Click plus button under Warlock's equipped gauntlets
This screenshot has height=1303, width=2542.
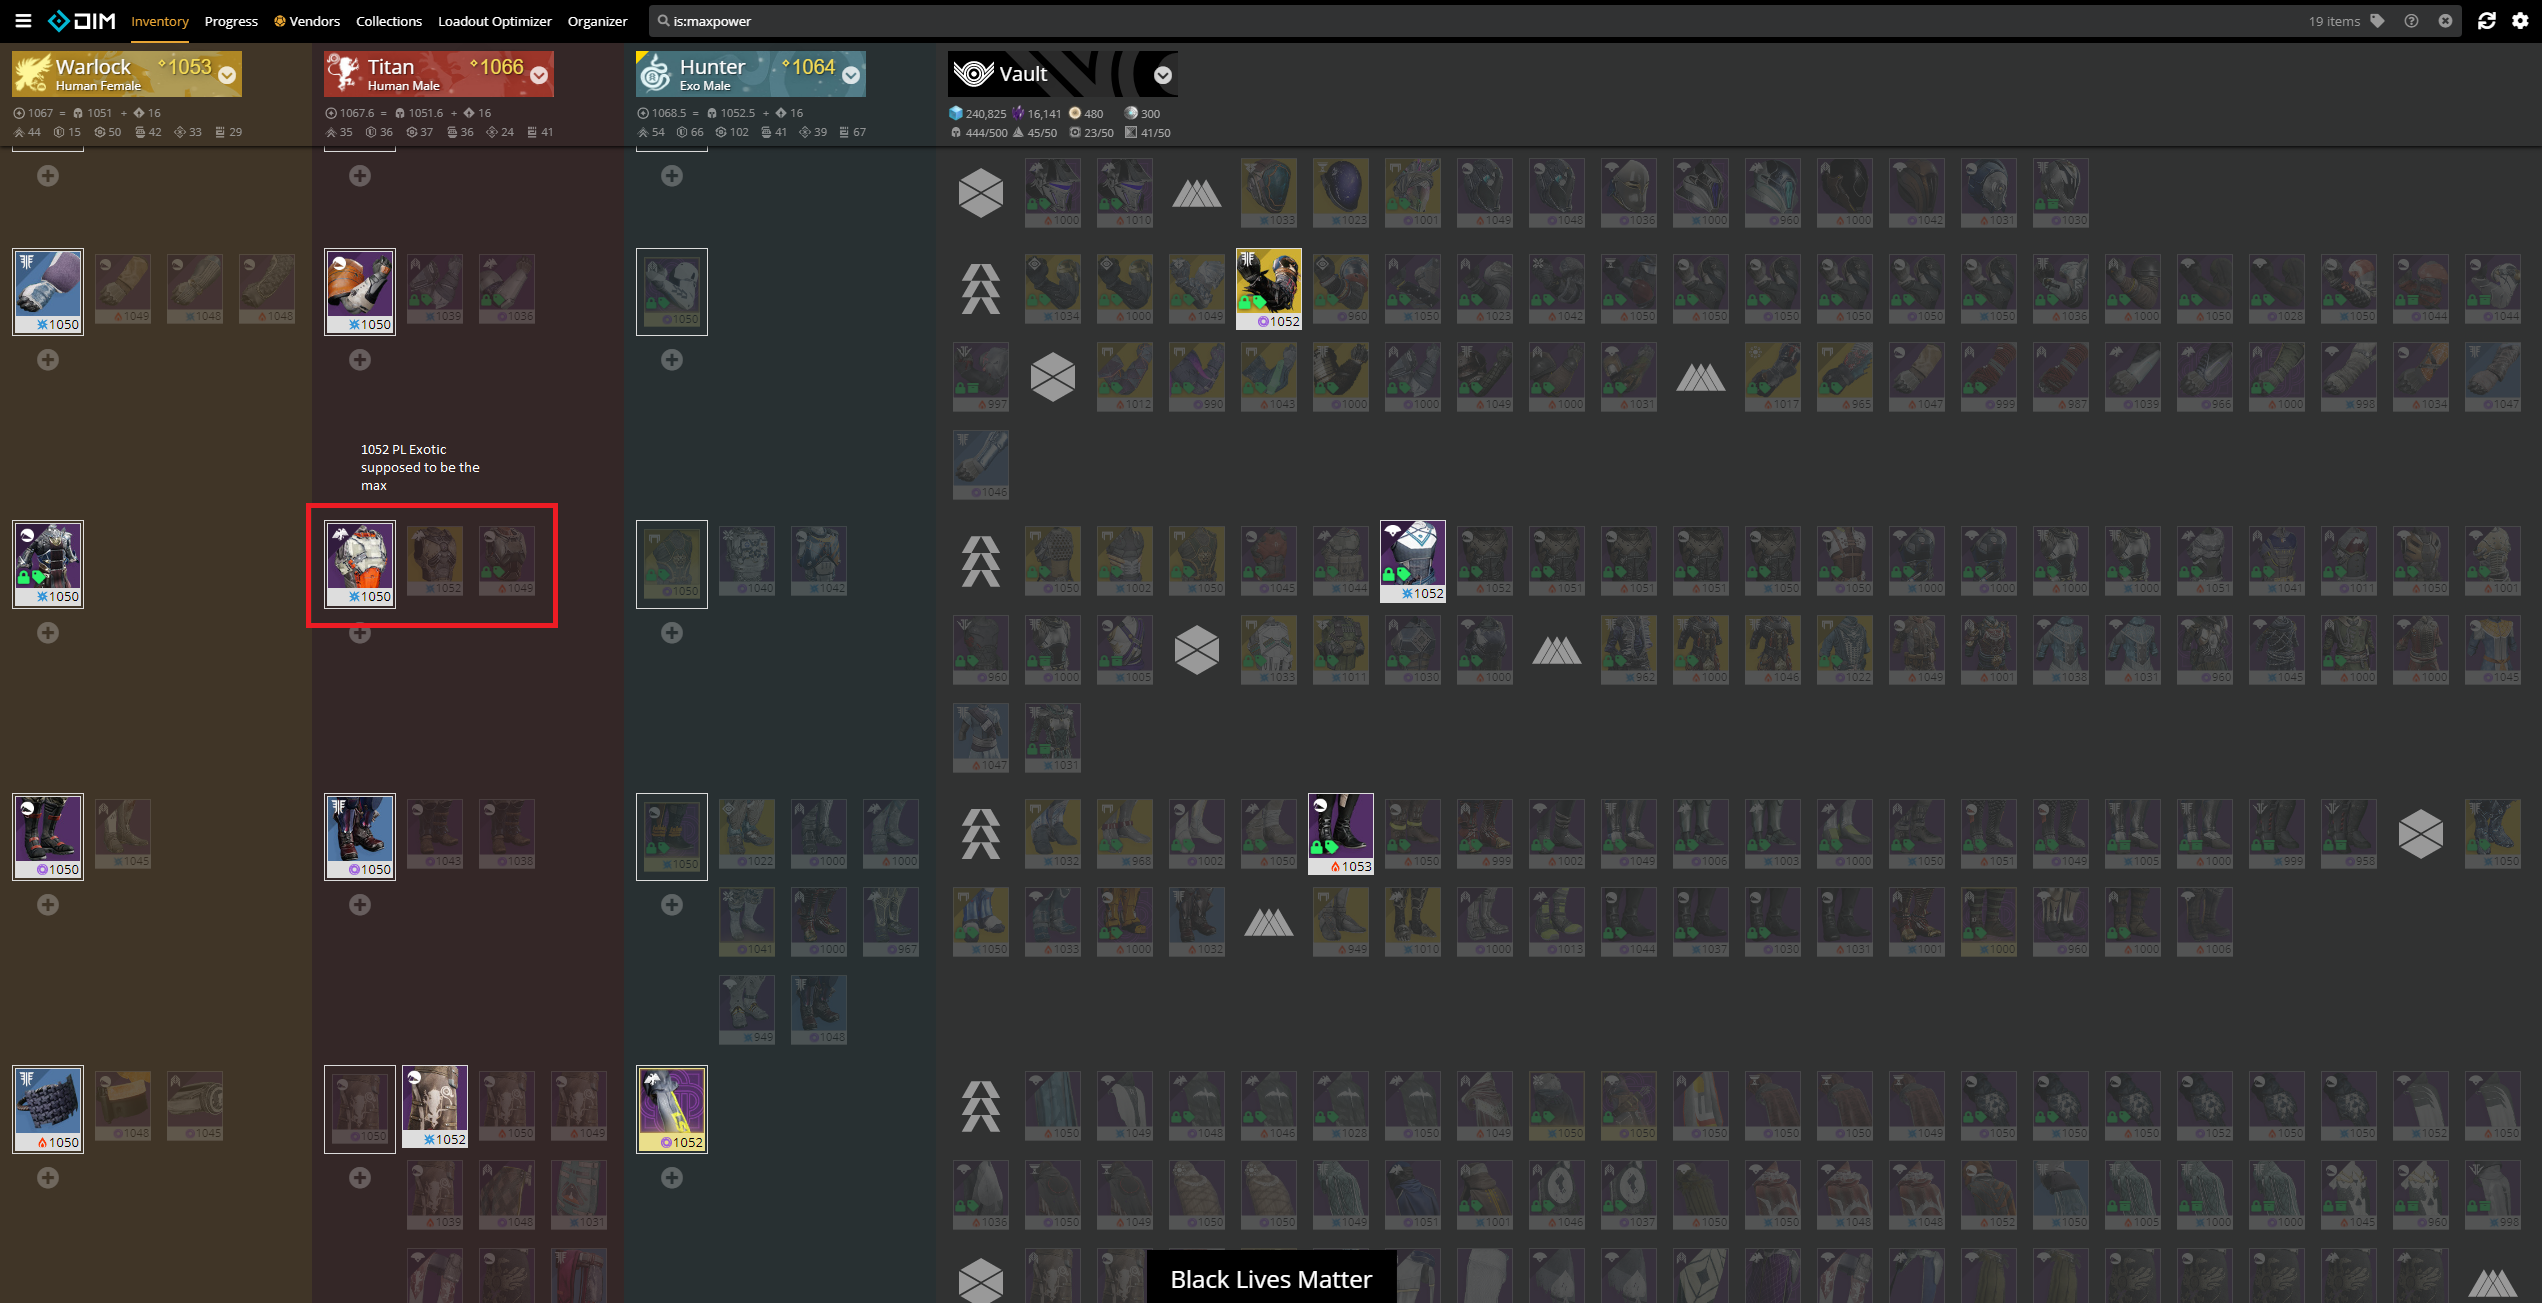(x=48, y=360)
